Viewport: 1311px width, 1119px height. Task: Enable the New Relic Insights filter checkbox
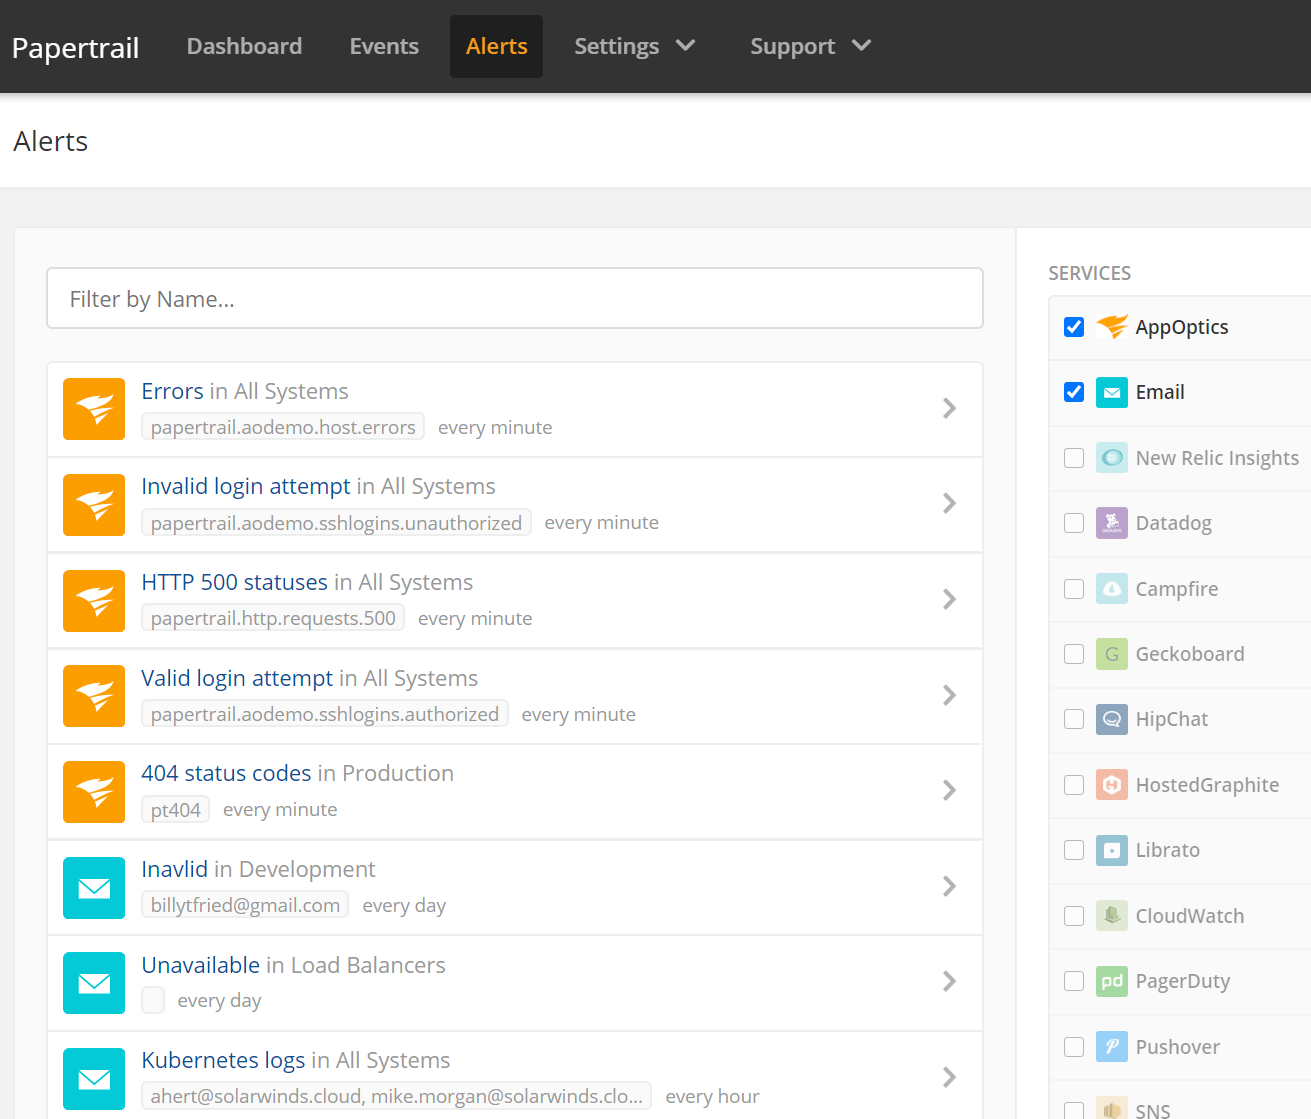pyautogui.click(x=1073, y=457)
